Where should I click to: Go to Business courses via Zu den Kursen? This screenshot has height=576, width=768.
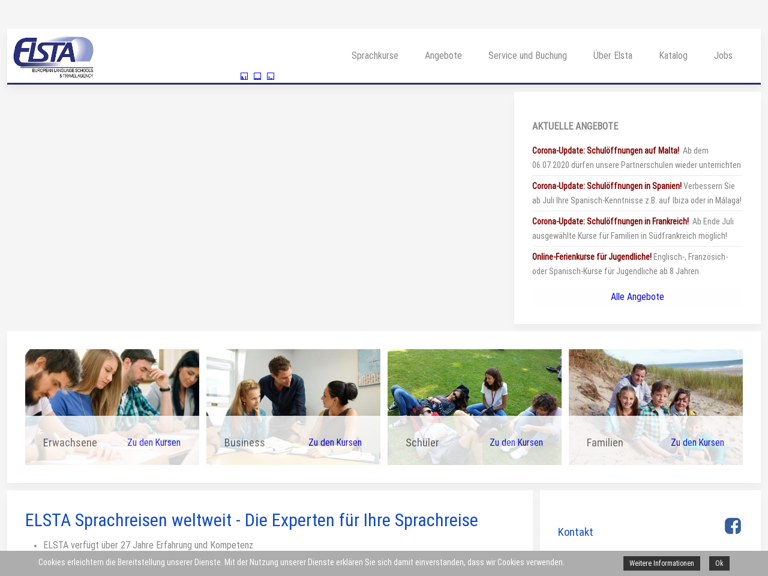pos(334,442)
